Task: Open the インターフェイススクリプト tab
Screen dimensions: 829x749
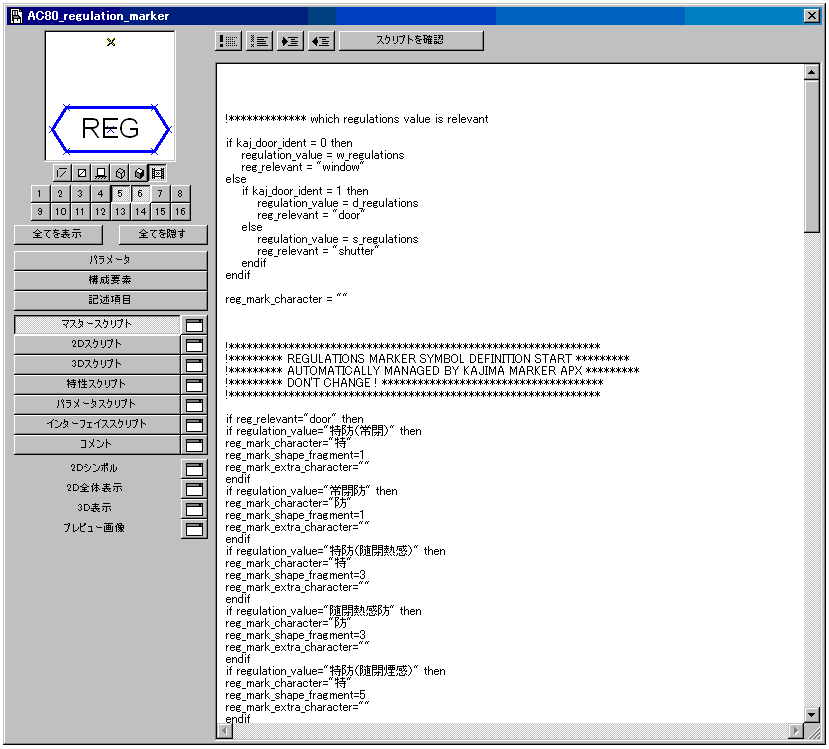Action: (x=96, y=425)
